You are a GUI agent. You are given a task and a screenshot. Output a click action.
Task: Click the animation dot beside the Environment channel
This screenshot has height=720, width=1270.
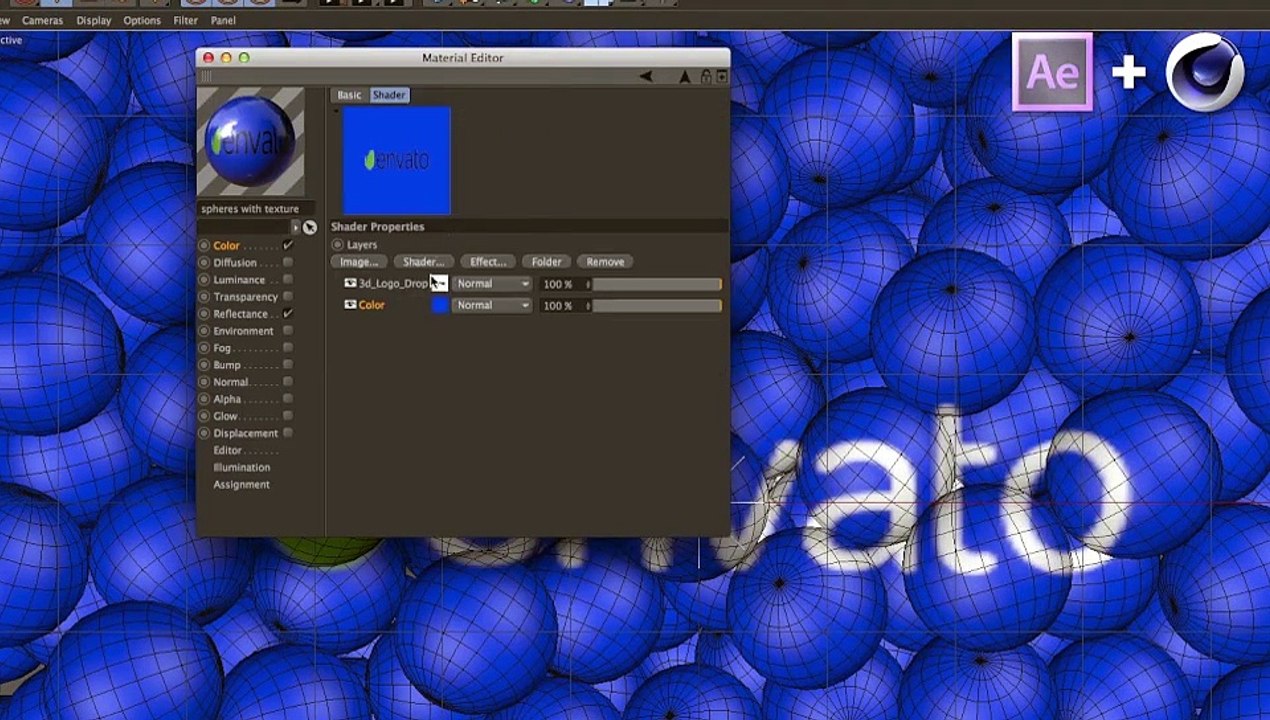[x=204, y=331]
